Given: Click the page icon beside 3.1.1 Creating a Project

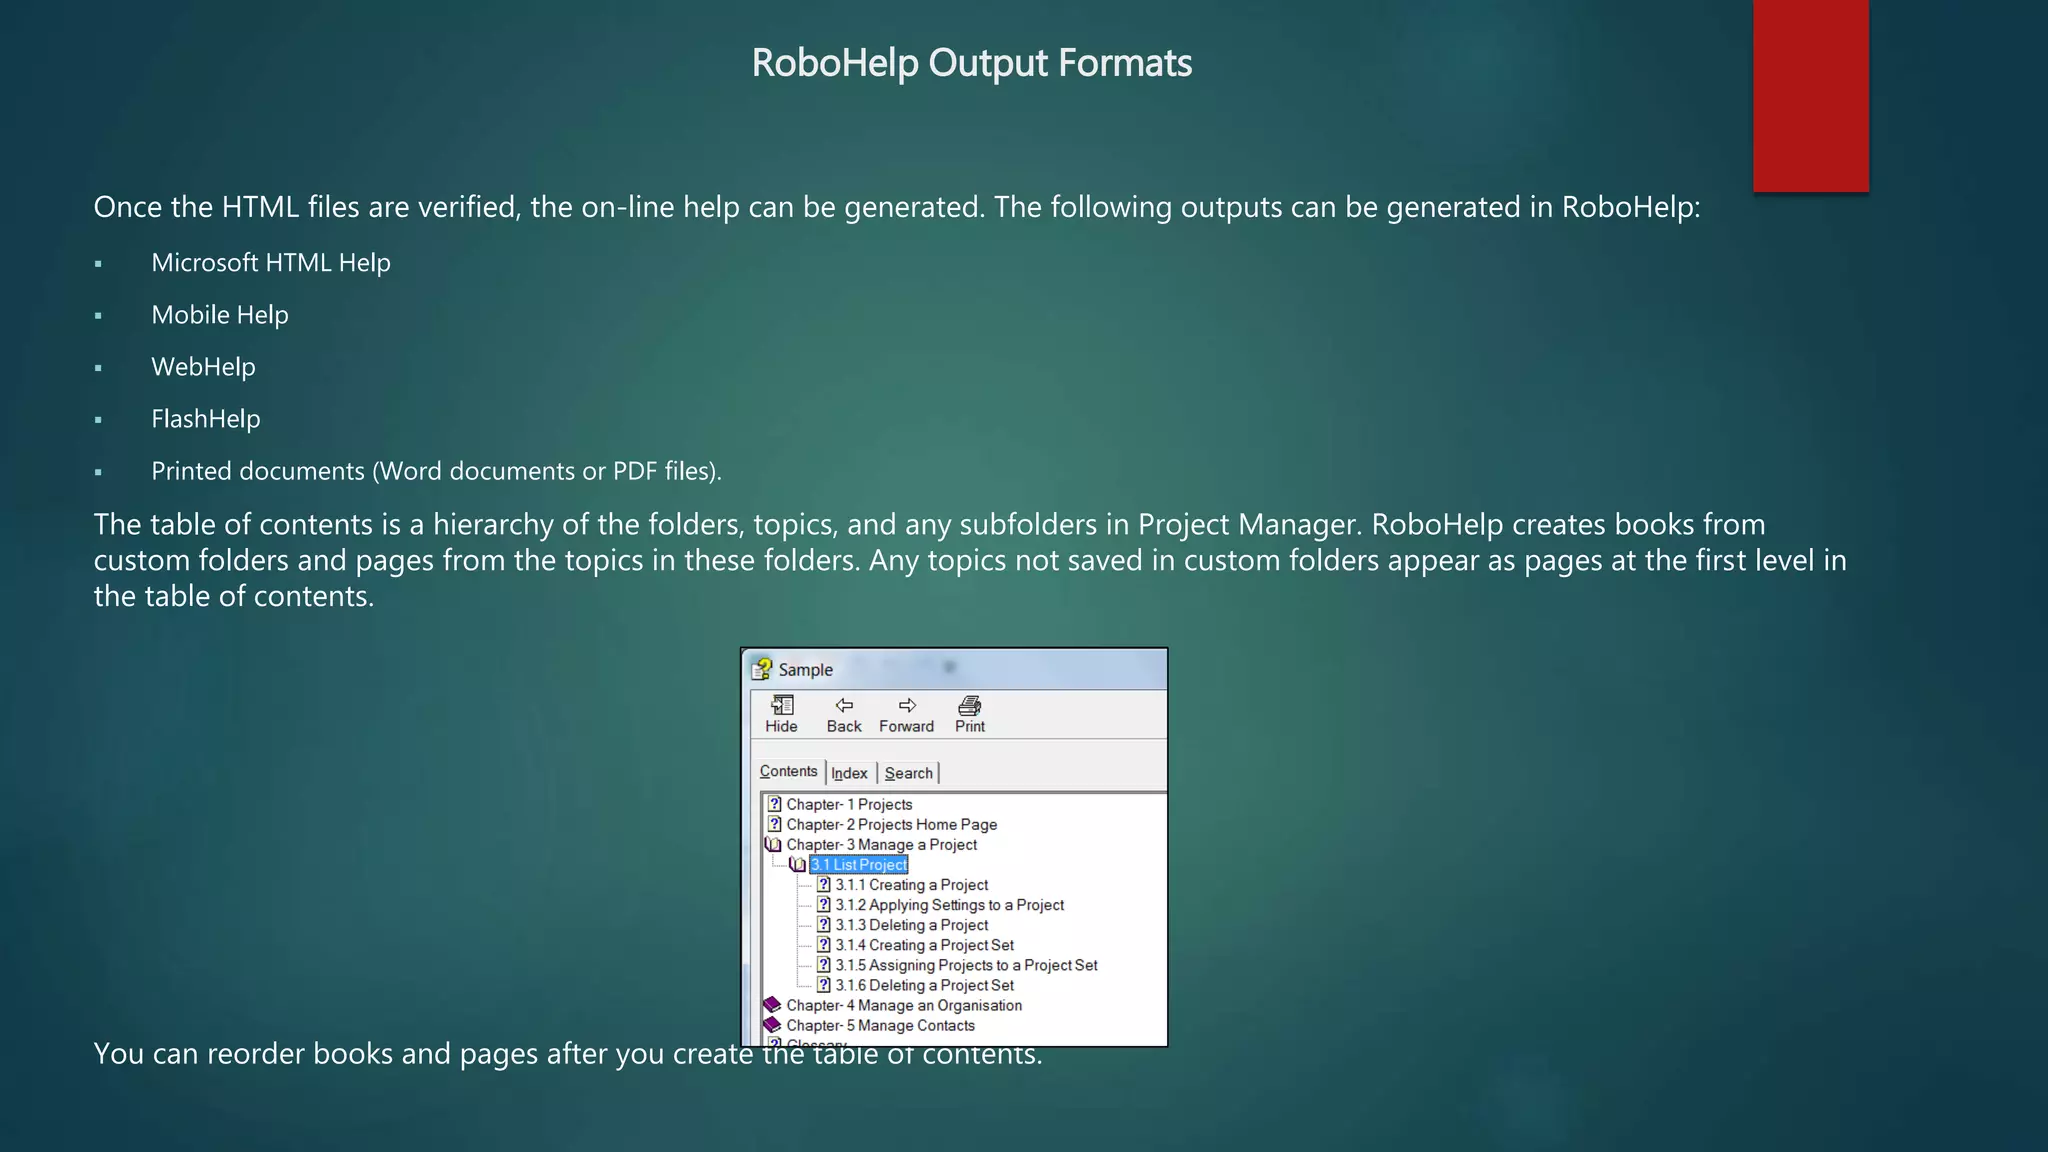Looking at the screenshot, I should (x=823, y=884).
